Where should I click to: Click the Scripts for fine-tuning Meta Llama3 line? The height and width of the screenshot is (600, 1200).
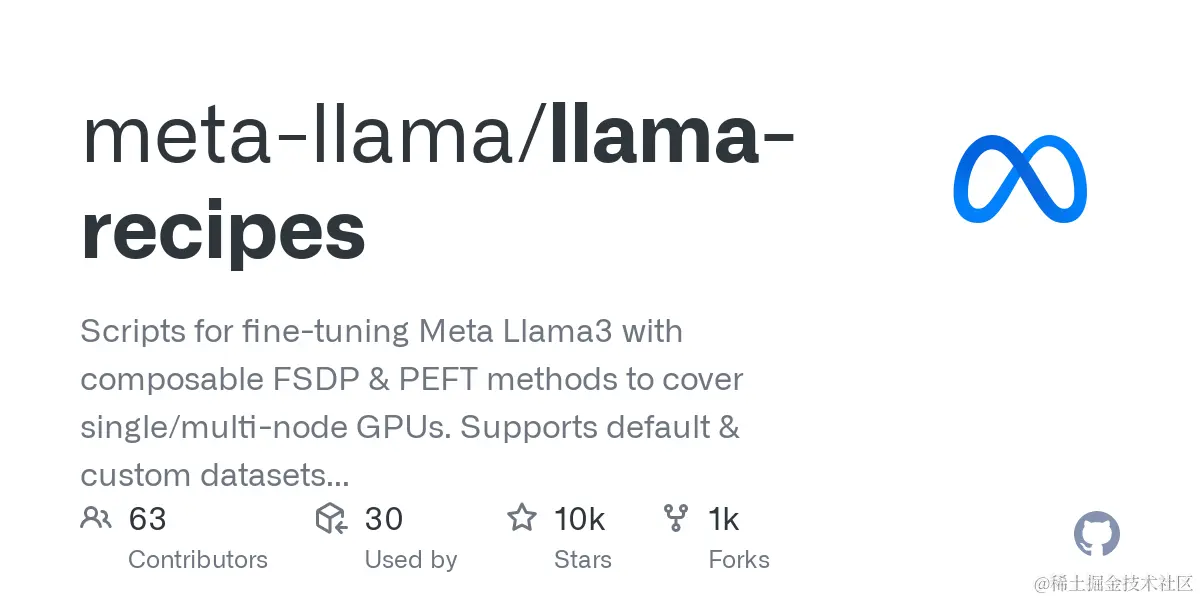381,332
